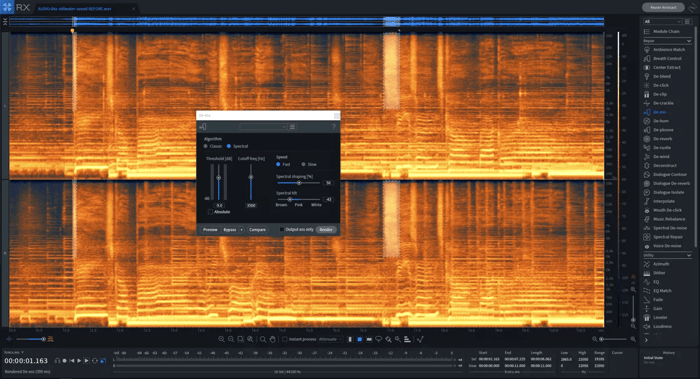700x379 pixels.
Task: Select the grab and drag hand tool
Action: pyautogui.click(x=272, y=339)
